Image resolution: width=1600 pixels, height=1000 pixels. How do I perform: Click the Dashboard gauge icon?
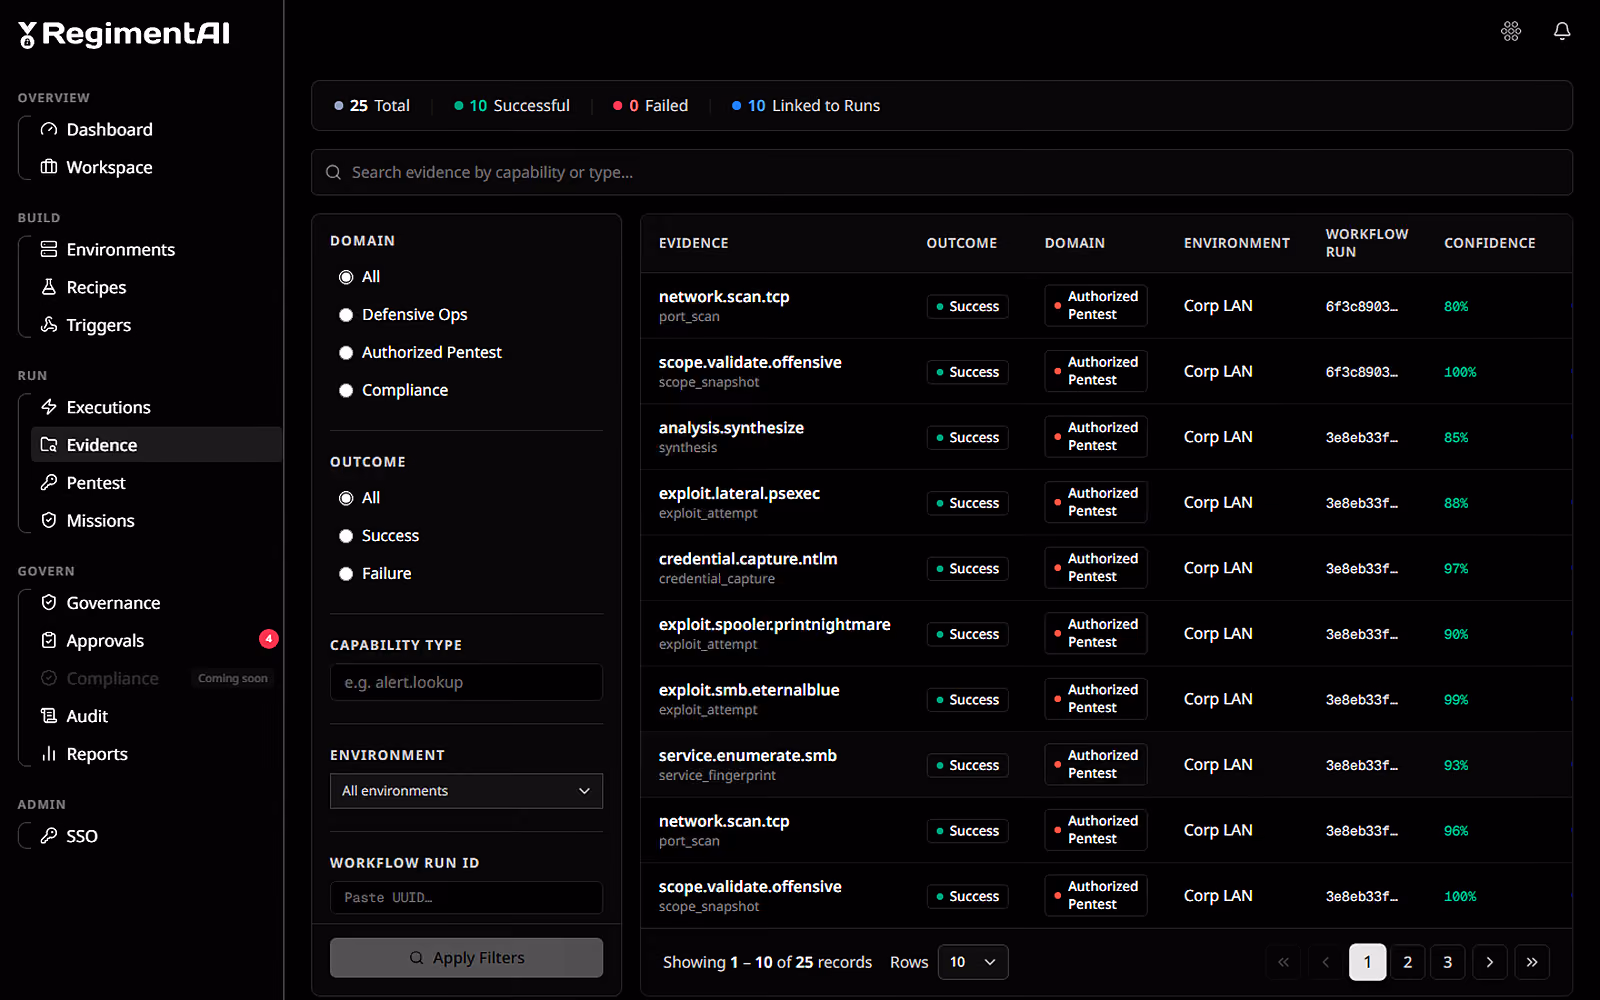coord(48,129)
